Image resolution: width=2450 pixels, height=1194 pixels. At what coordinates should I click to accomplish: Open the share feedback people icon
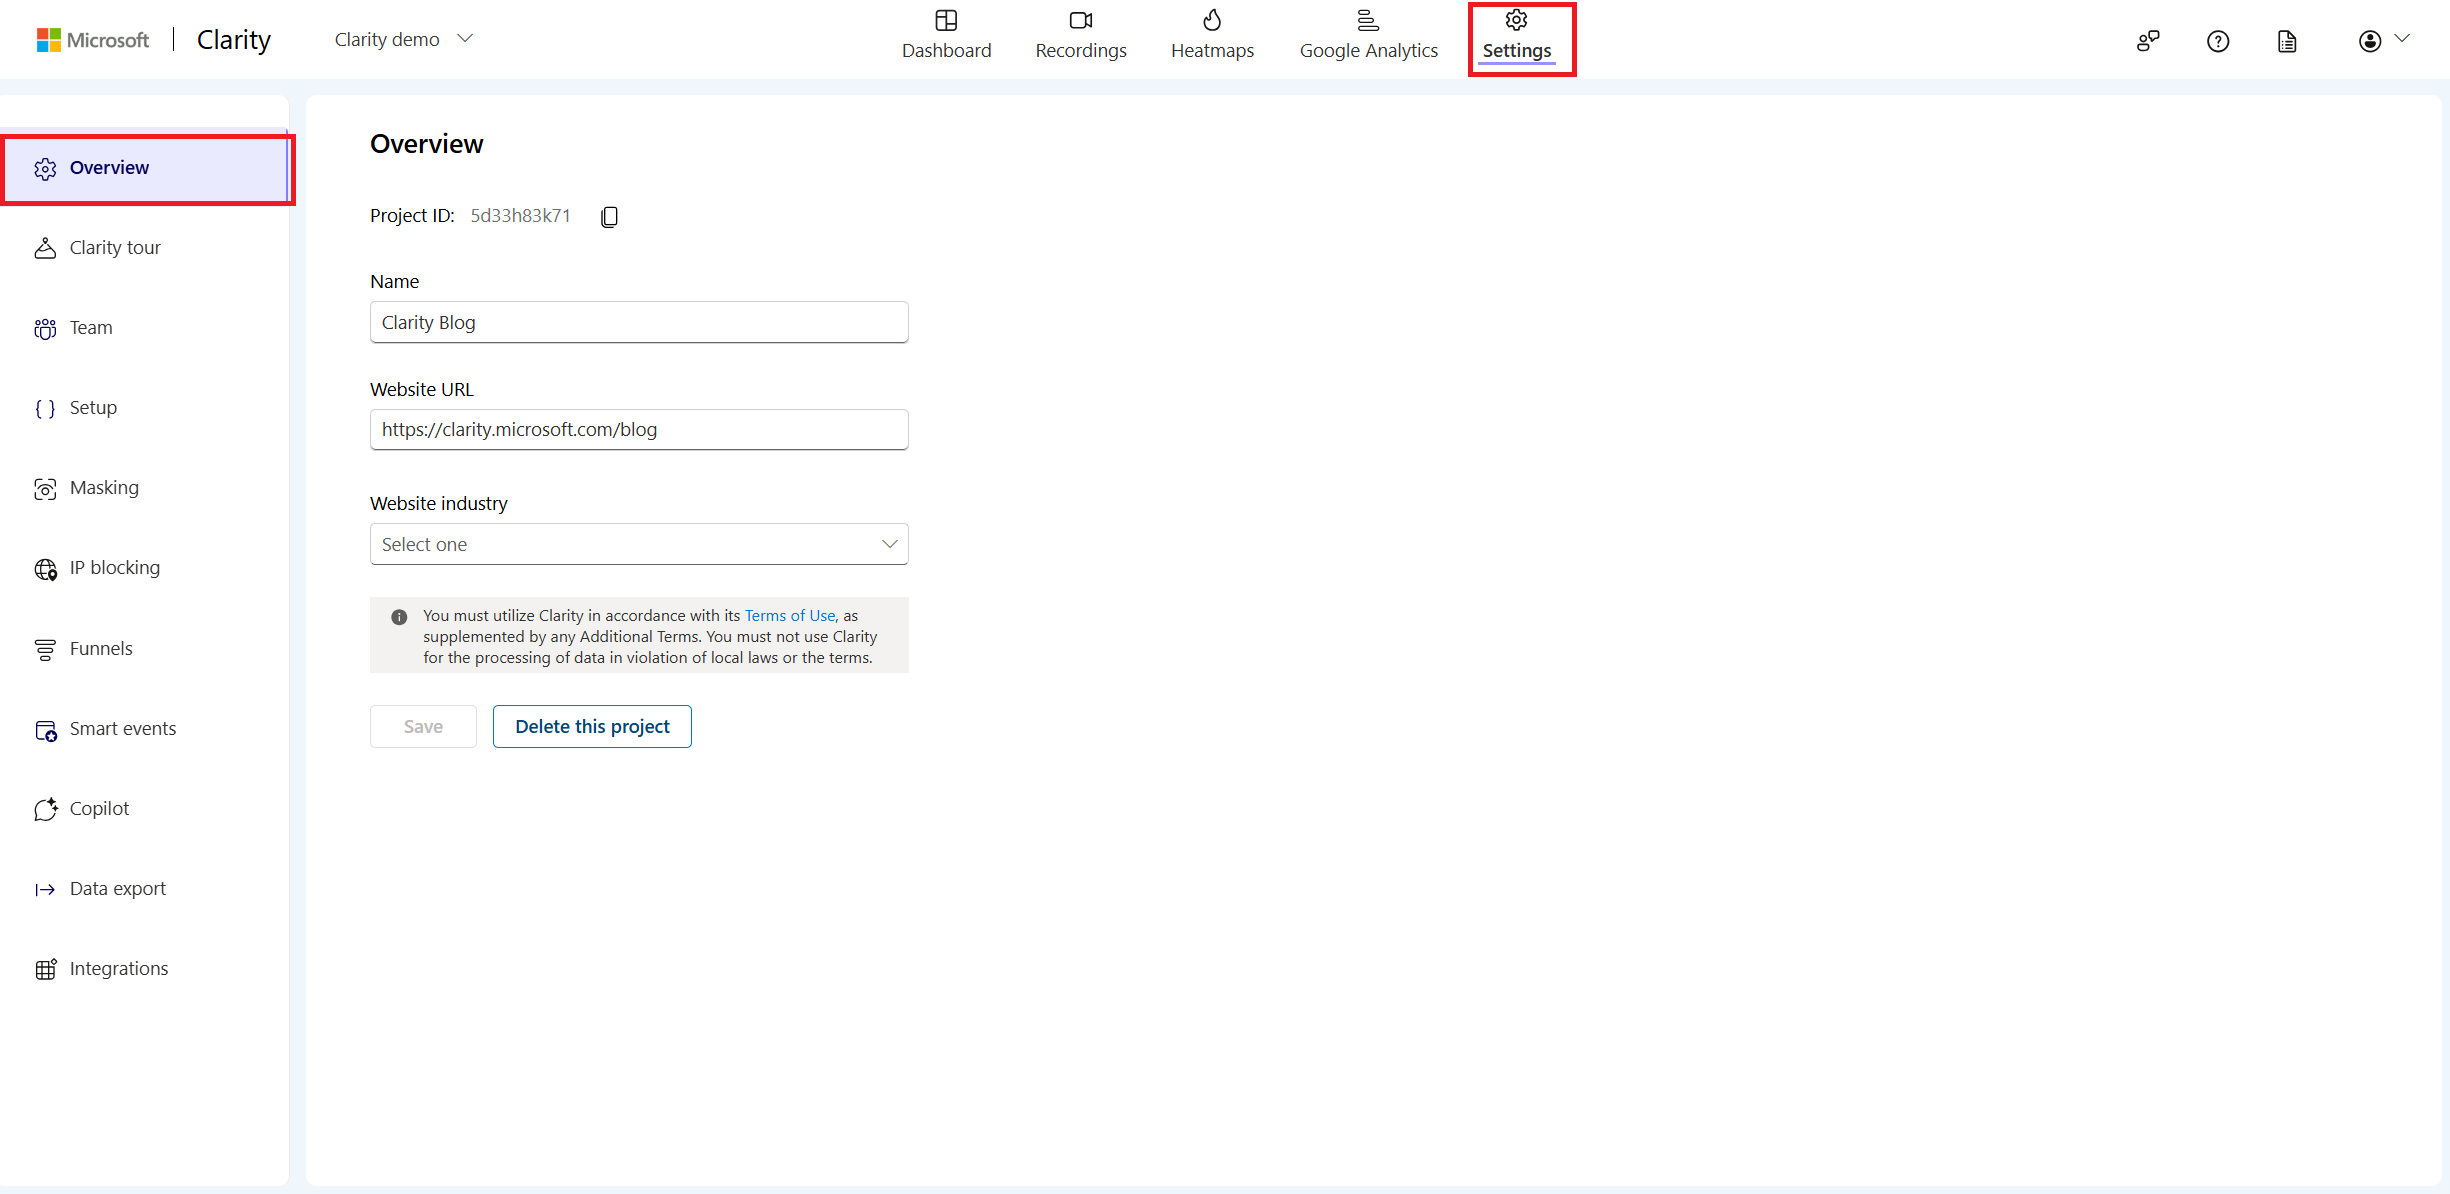pos(2147,41)
